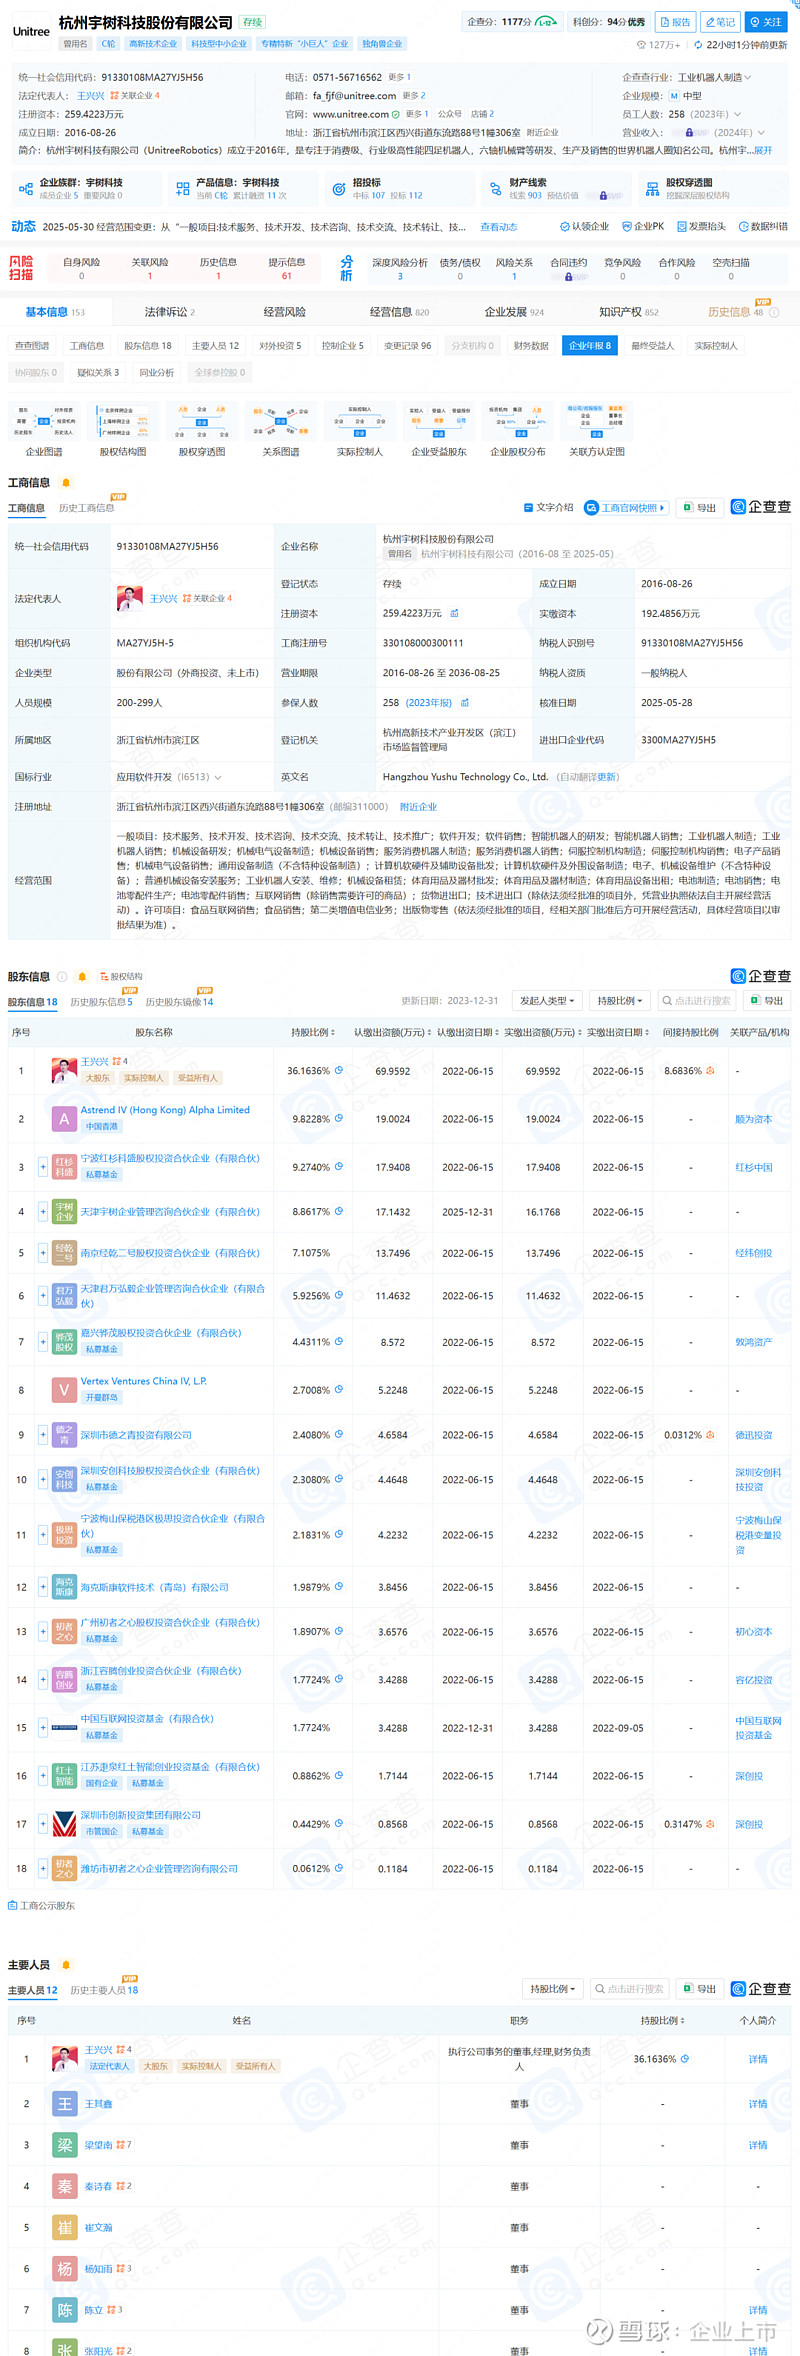Expand row 宁波红杉科盛股权投资合伙企业

[43, 1167]
